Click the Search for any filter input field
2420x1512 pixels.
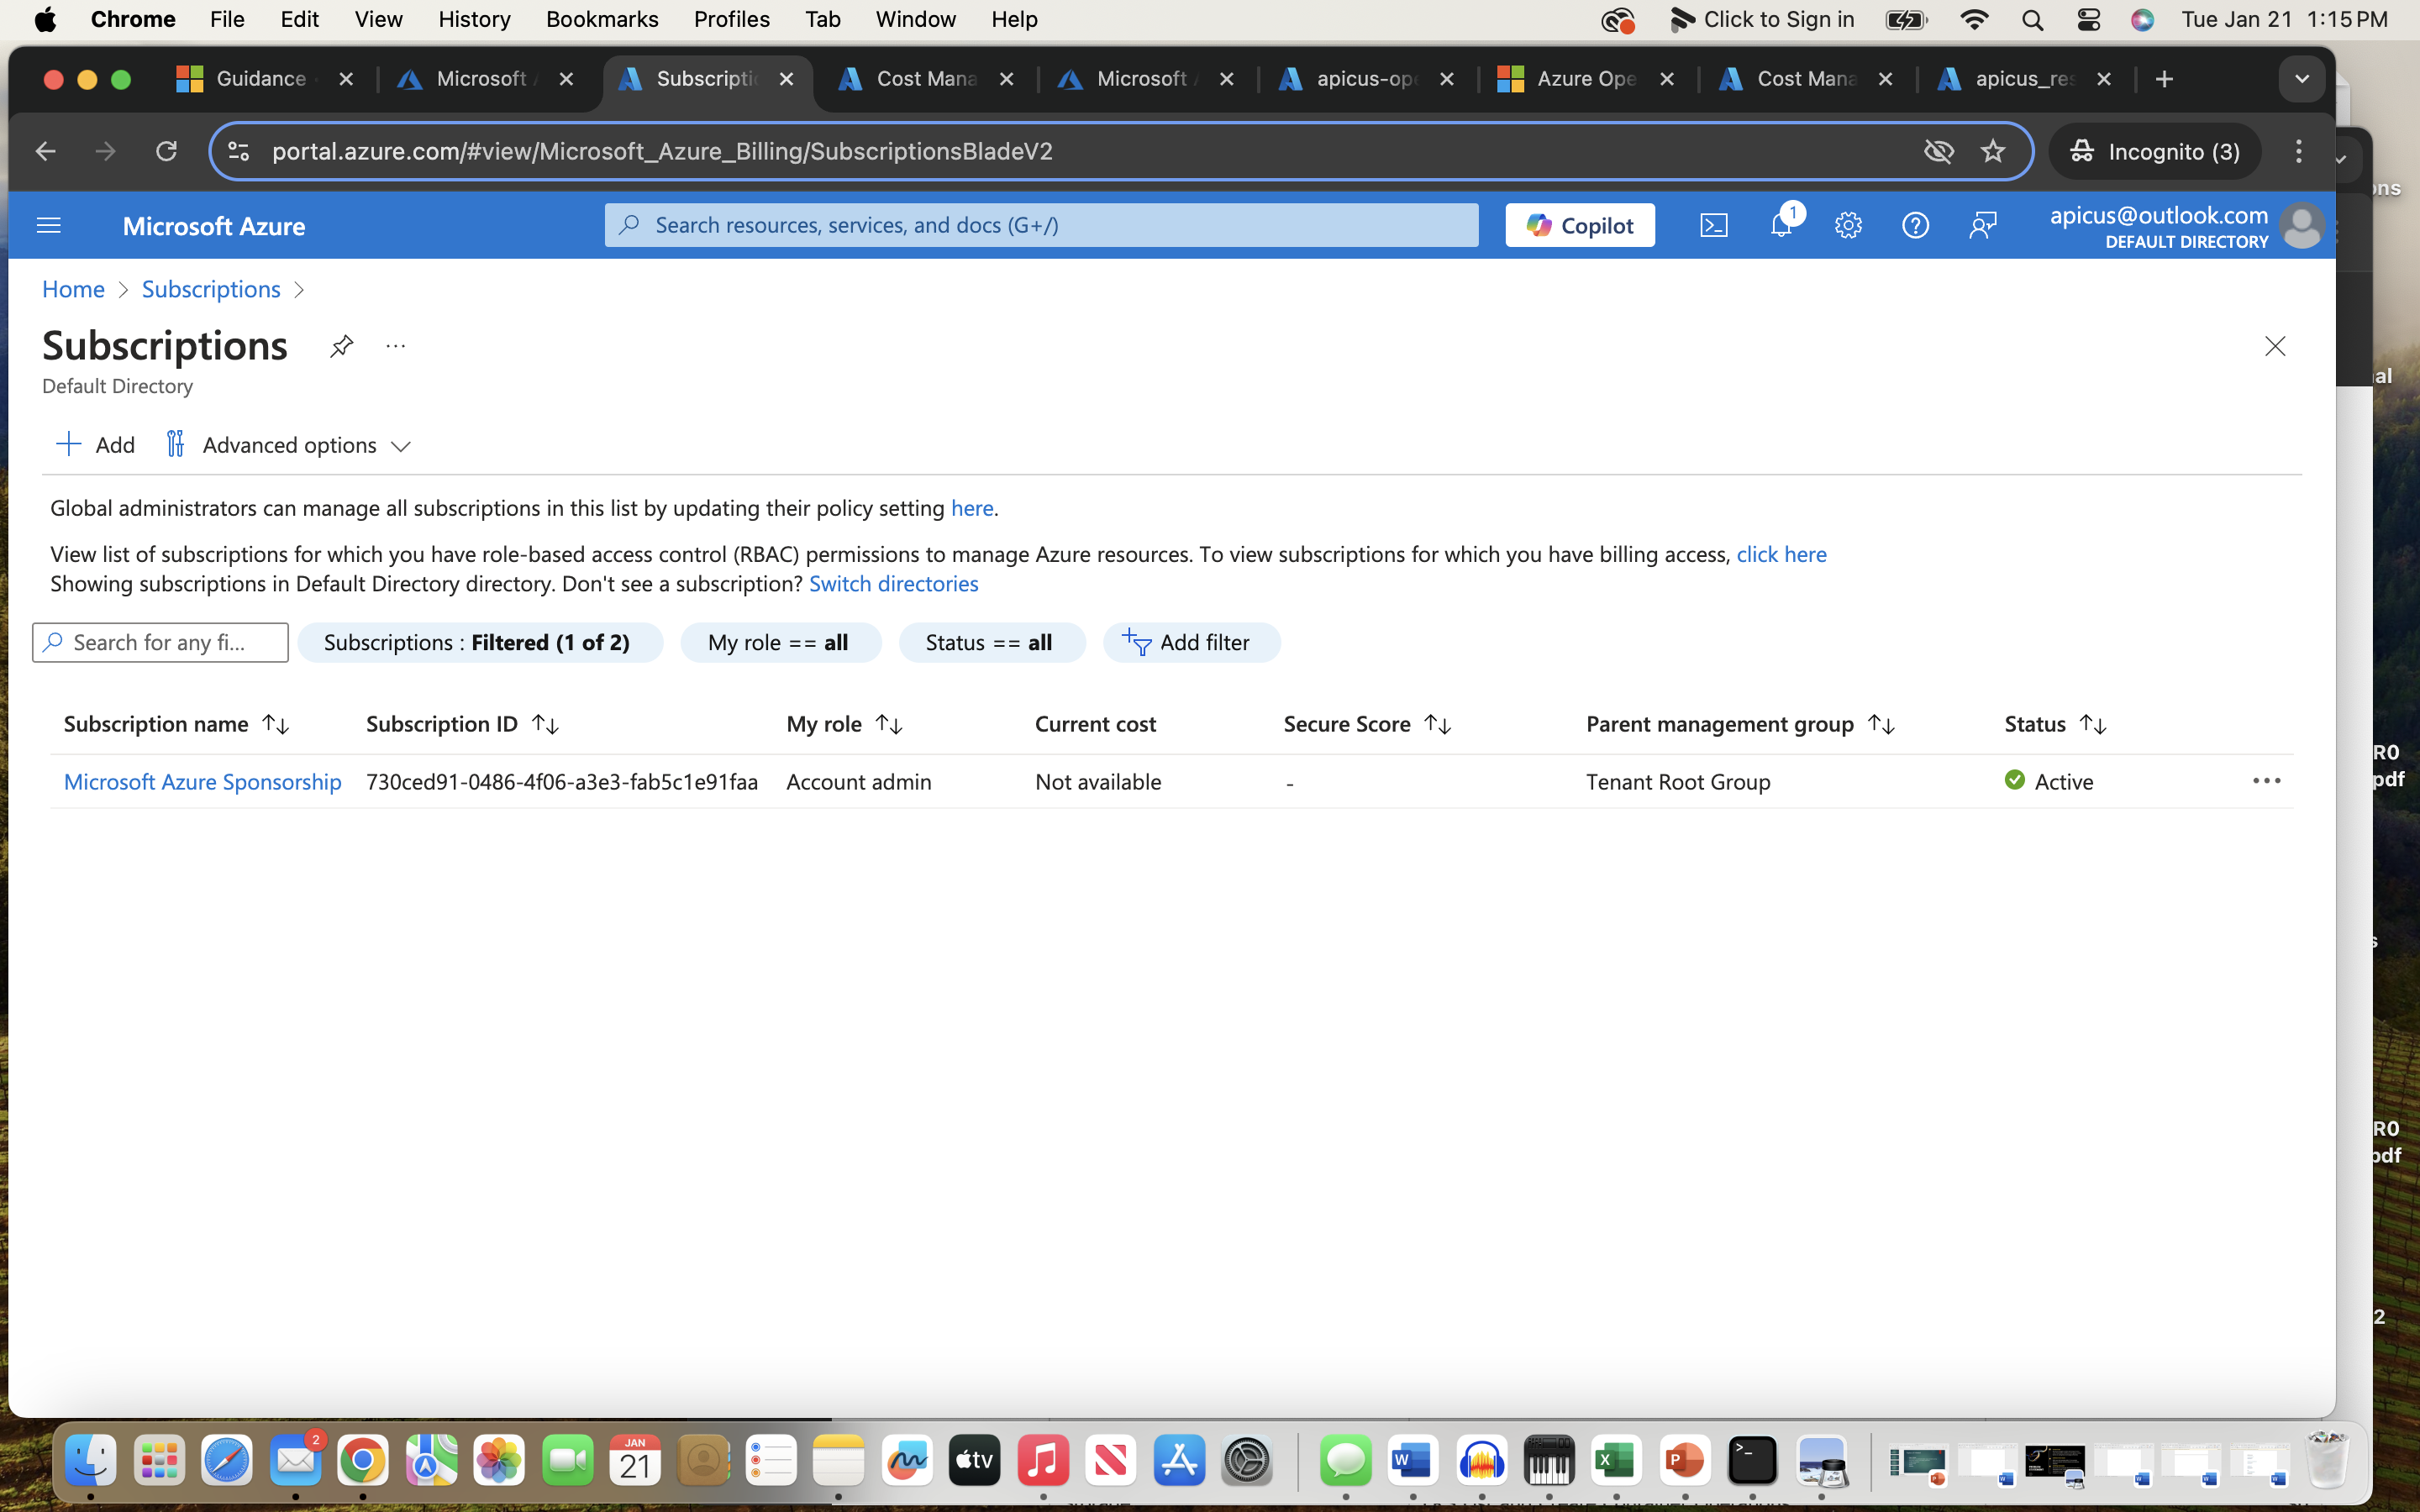tap(160, 639)
